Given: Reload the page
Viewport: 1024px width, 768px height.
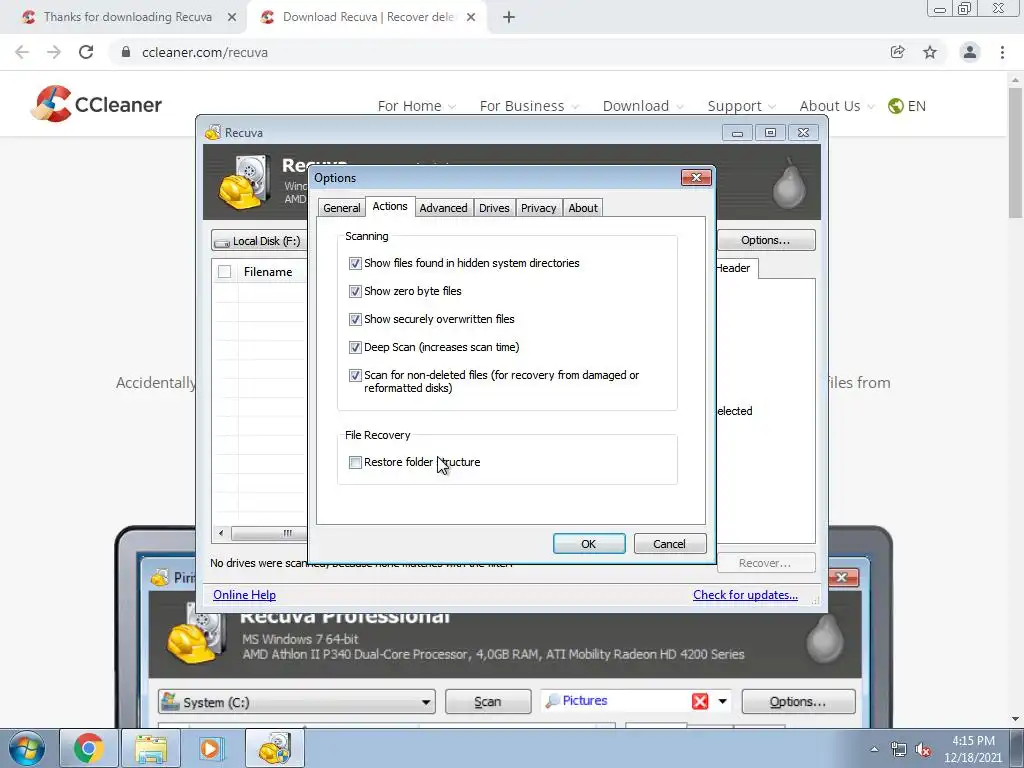Looking at the screenshot, I should coord(86,52).
